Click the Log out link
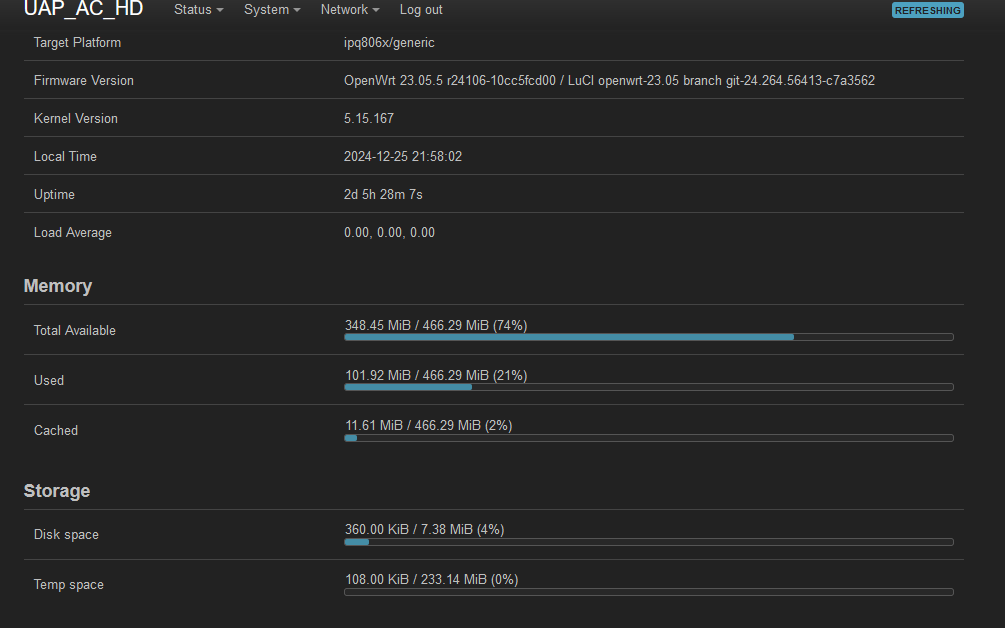The width and height of the screenshot is (1005, 628). tap(421, 10)
